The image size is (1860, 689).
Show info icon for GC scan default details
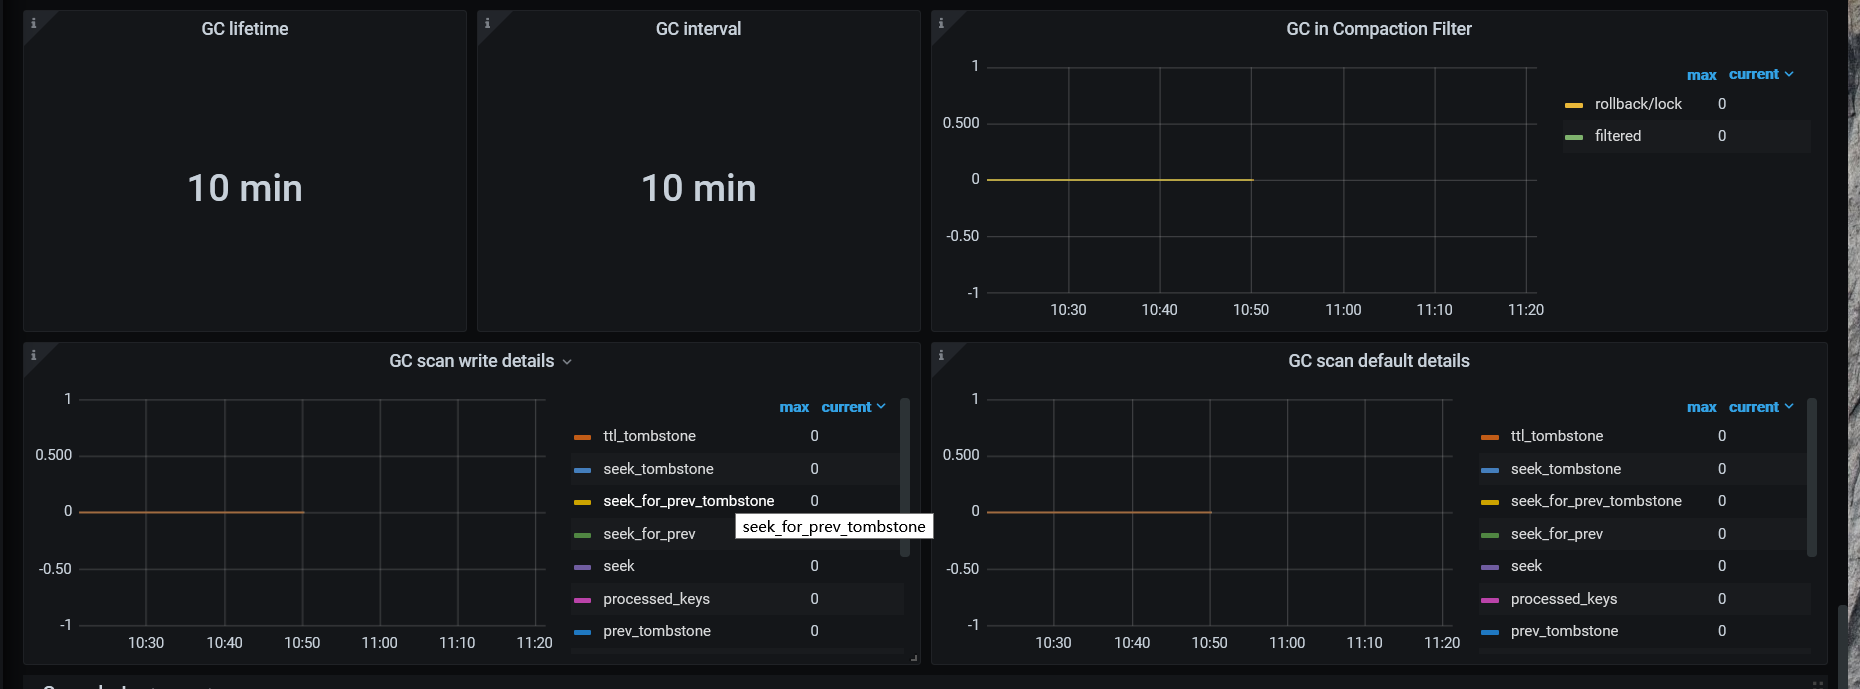(x=941, y=355)
